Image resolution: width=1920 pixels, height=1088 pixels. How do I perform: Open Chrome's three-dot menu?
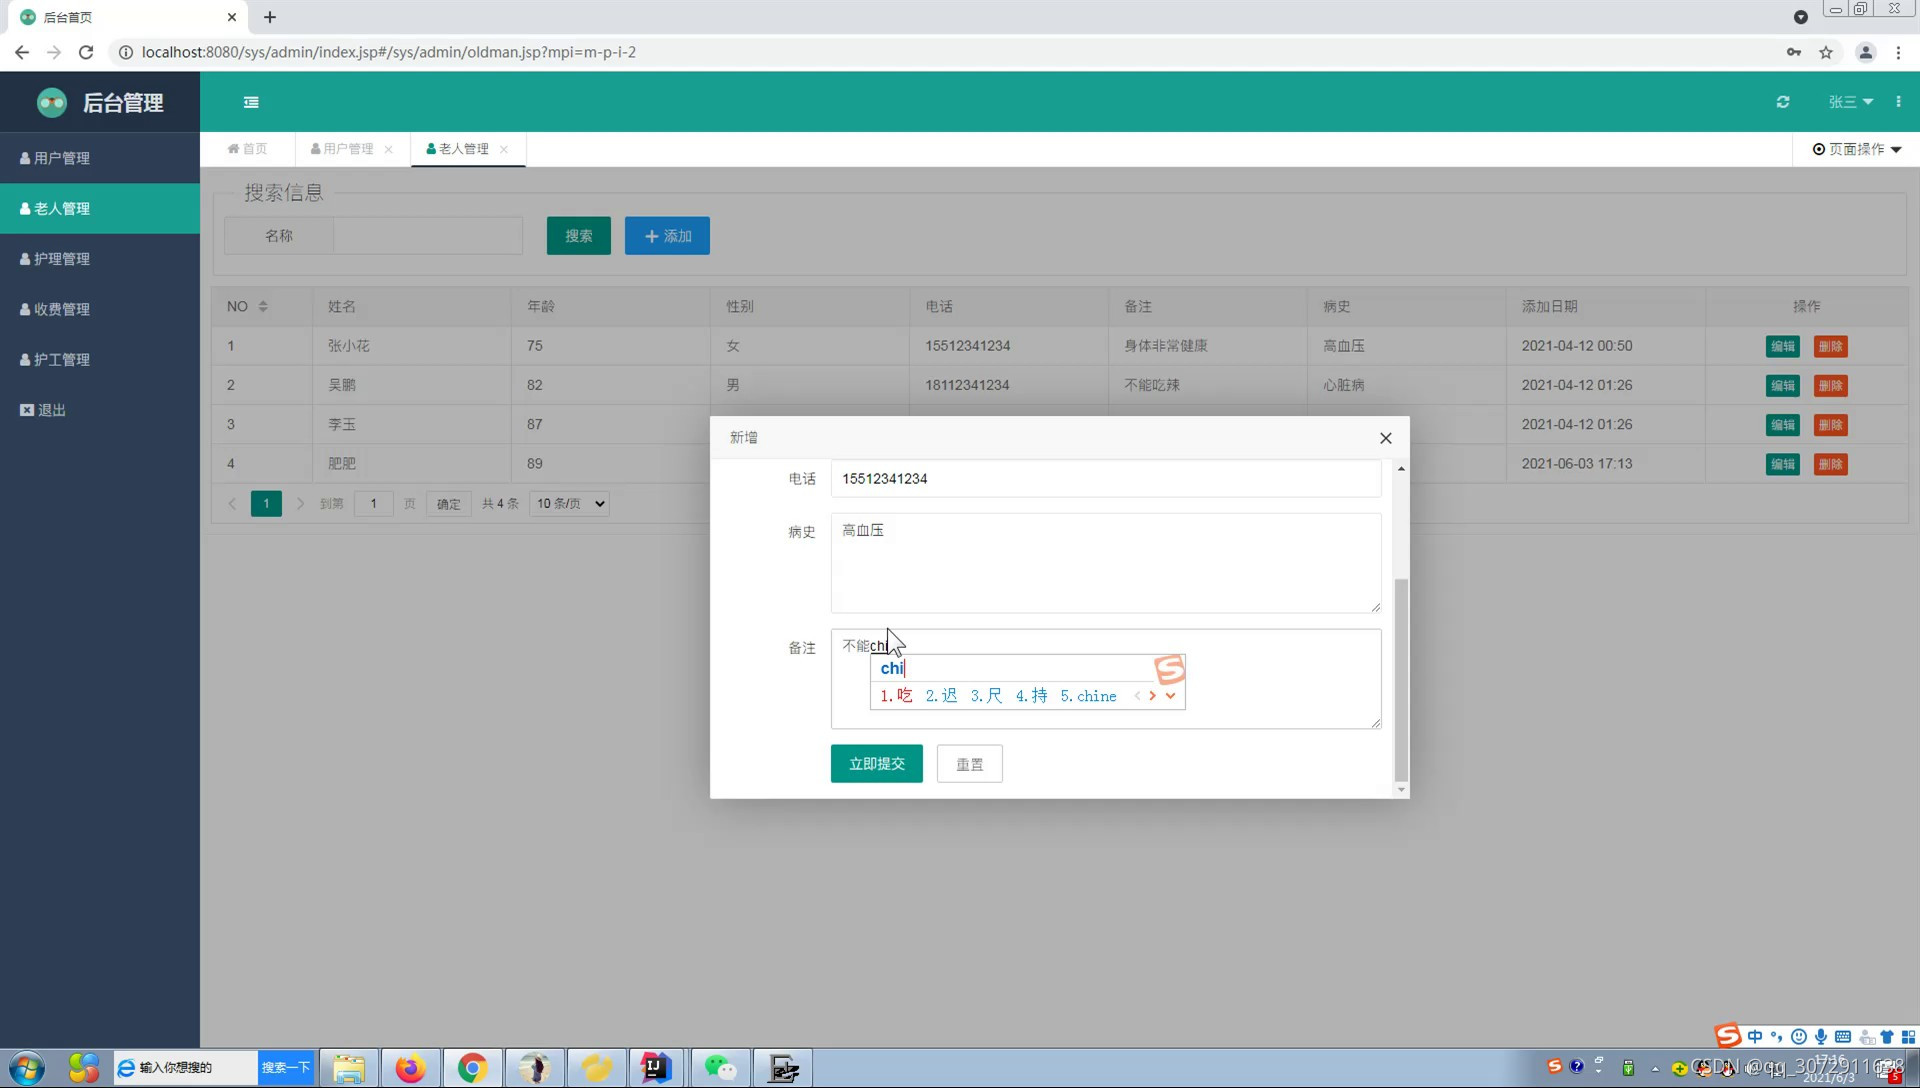[1898, 52]
